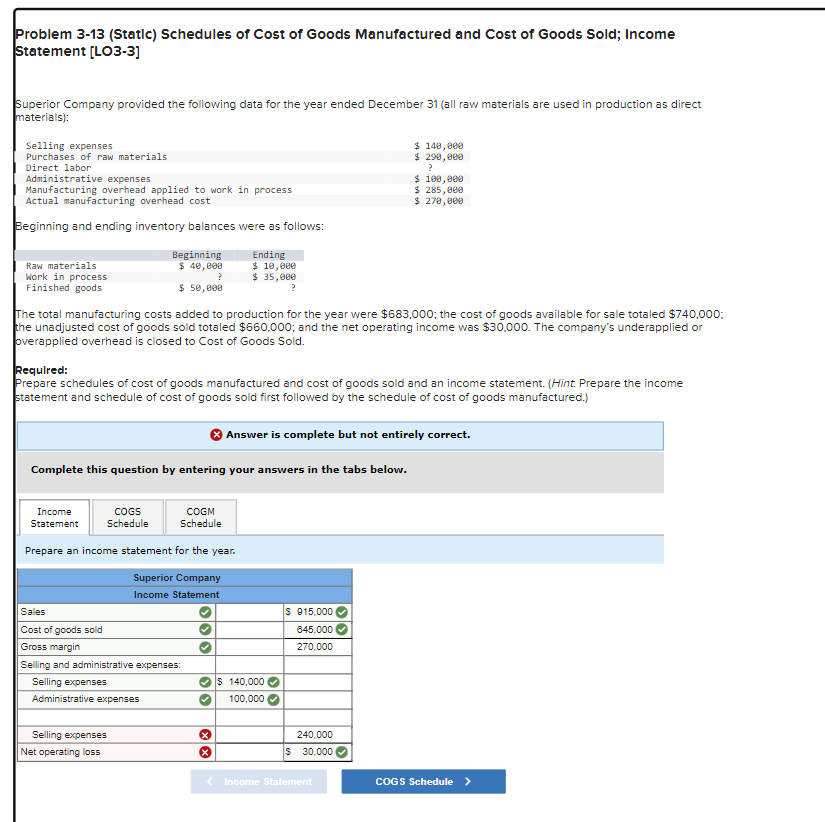Click the green checkmark next to $30,000
This screenshot has height=822, width=825.
(x=341, y=752)
